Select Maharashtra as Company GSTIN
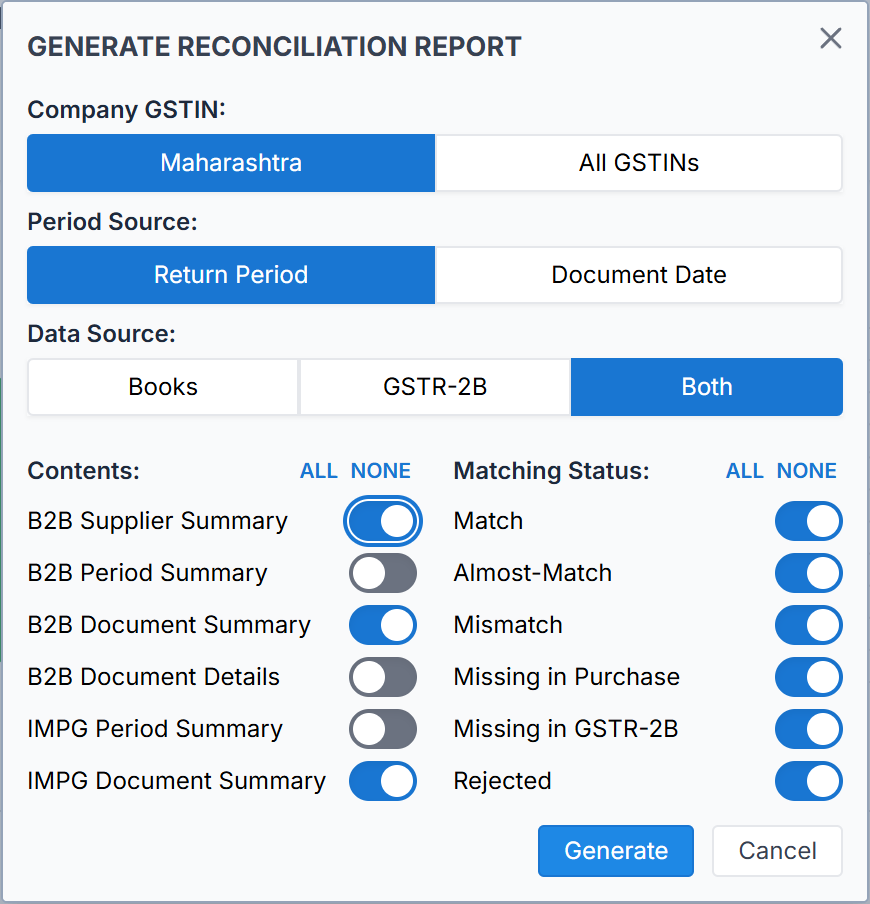The image size is (870, 904). [x=231, y=163]
